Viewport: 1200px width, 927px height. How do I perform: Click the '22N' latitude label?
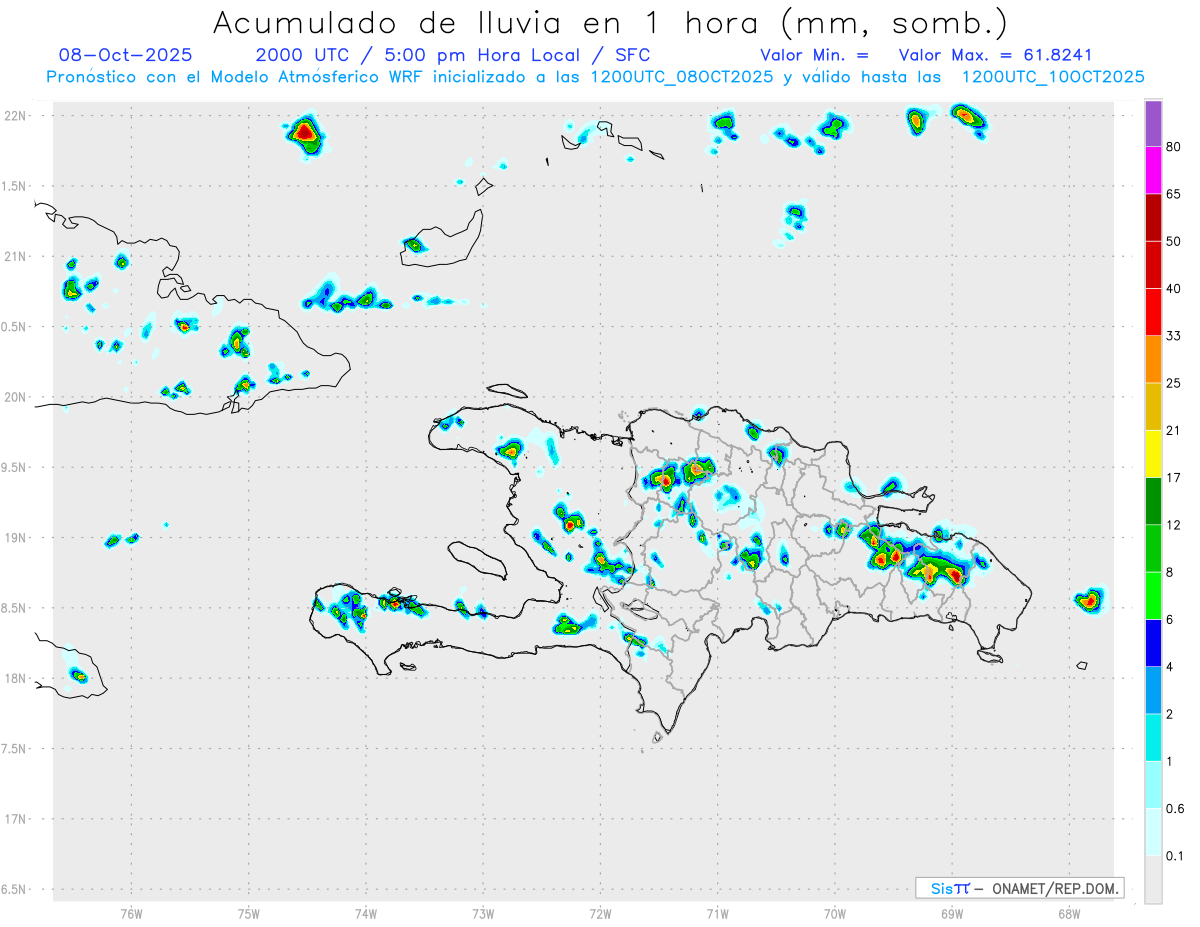pos(15,116)
